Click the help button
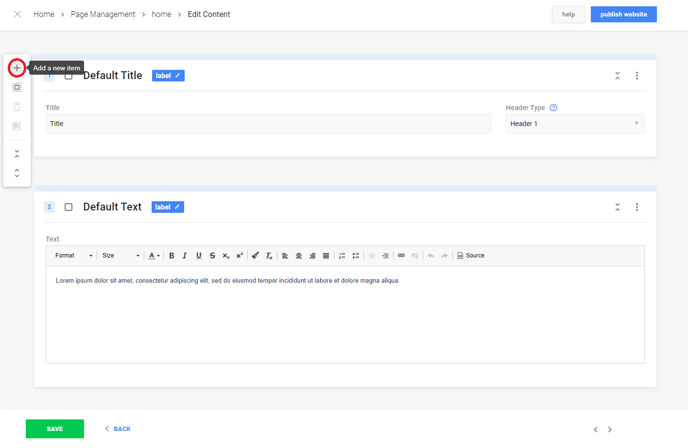Screen dimensions: 688x448 568,14
